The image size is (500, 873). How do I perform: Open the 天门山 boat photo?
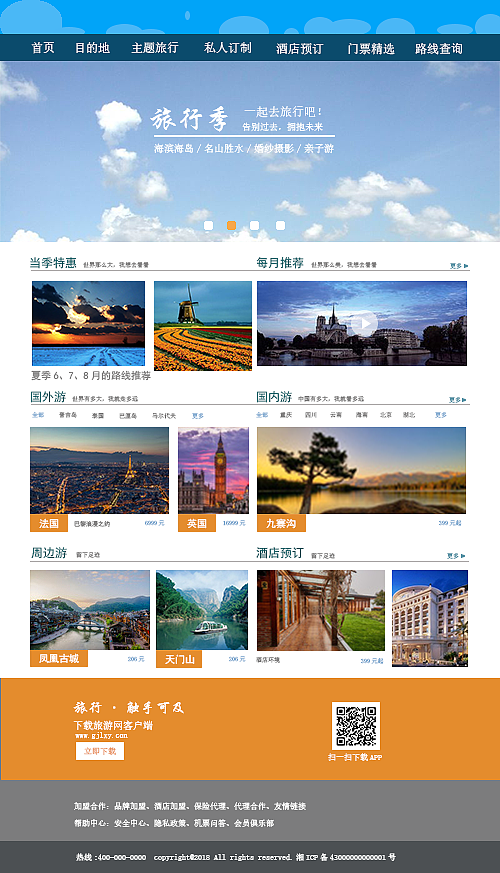202,610
